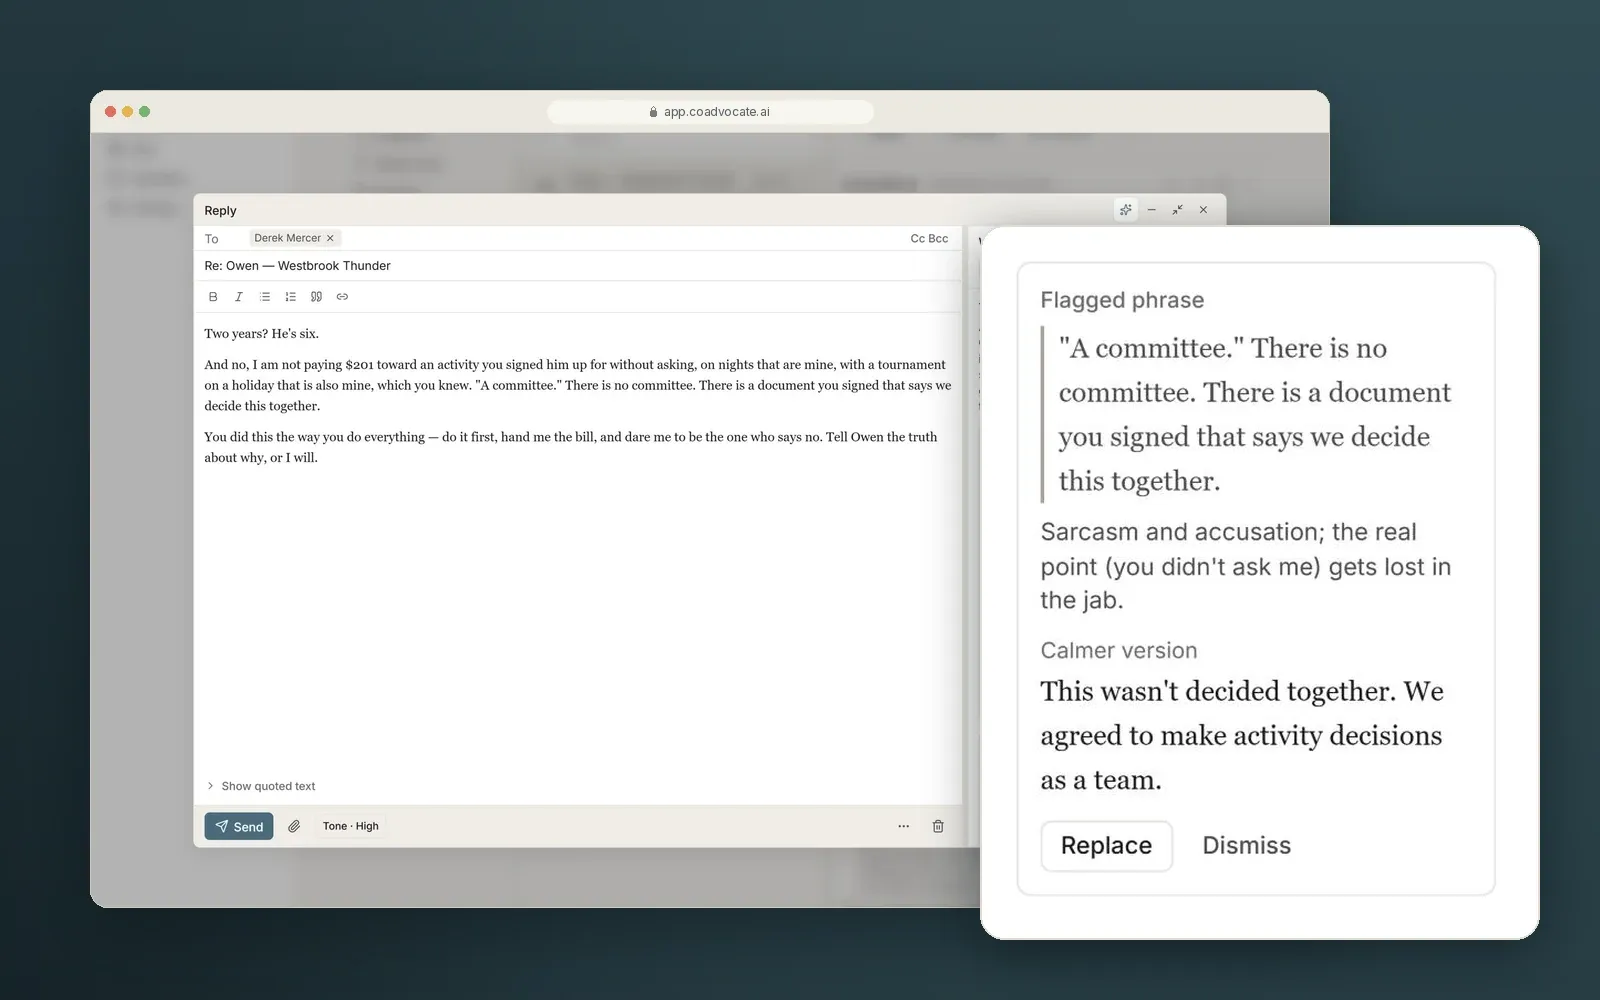Screen dimensions: 1600x1000
Task: Click the flagged phrase quote block
Action: coord(1248,414)
